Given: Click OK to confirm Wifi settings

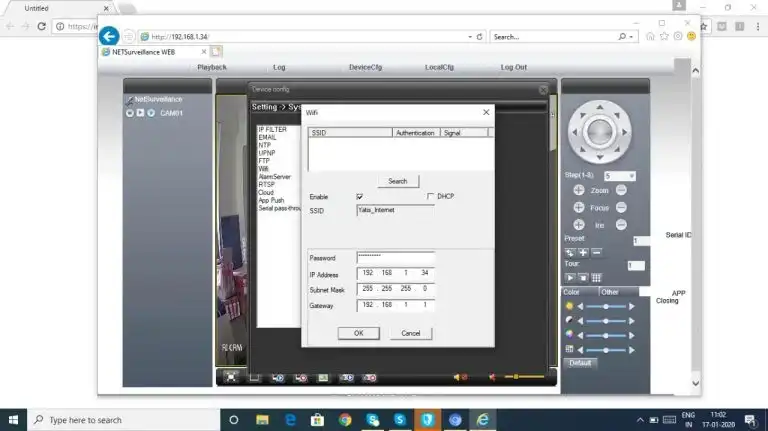Looking at the screenshot, I should coord(358,333).
